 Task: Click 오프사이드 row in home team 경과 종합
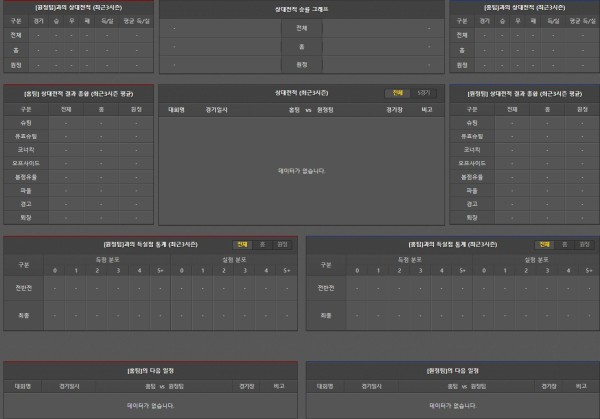[24, 162]
